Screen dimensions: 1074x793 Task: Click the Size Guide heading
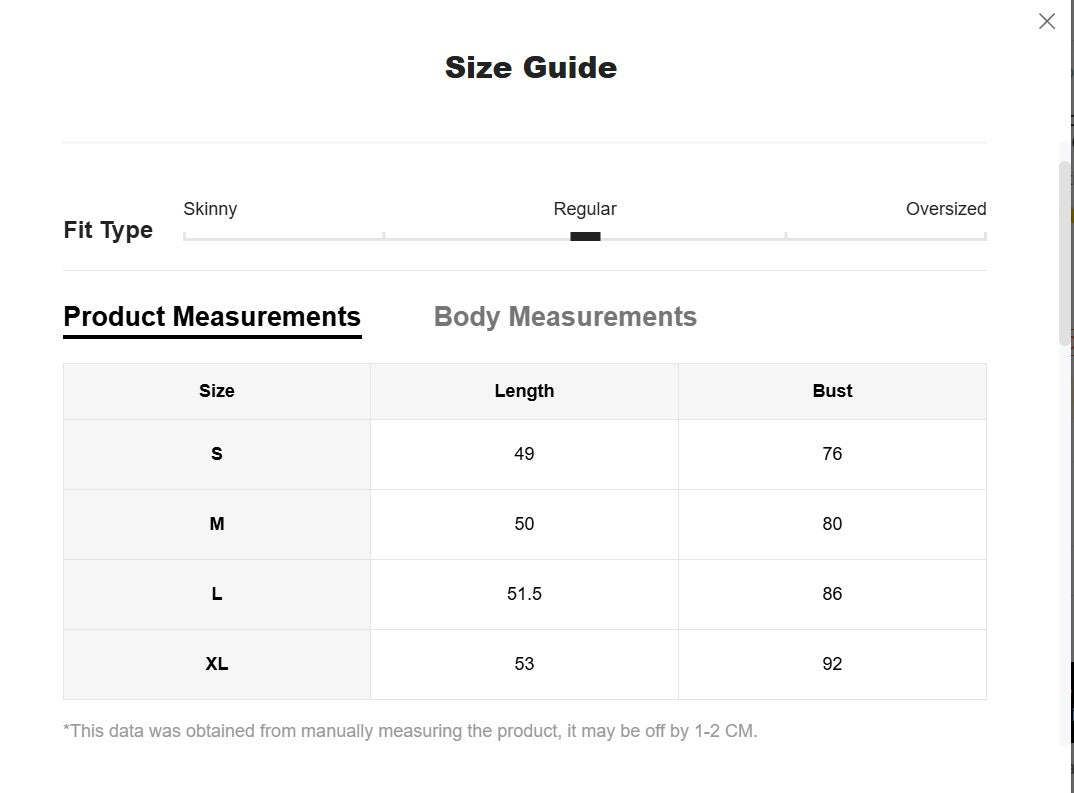pyautogui.click(x=531, y=67)
